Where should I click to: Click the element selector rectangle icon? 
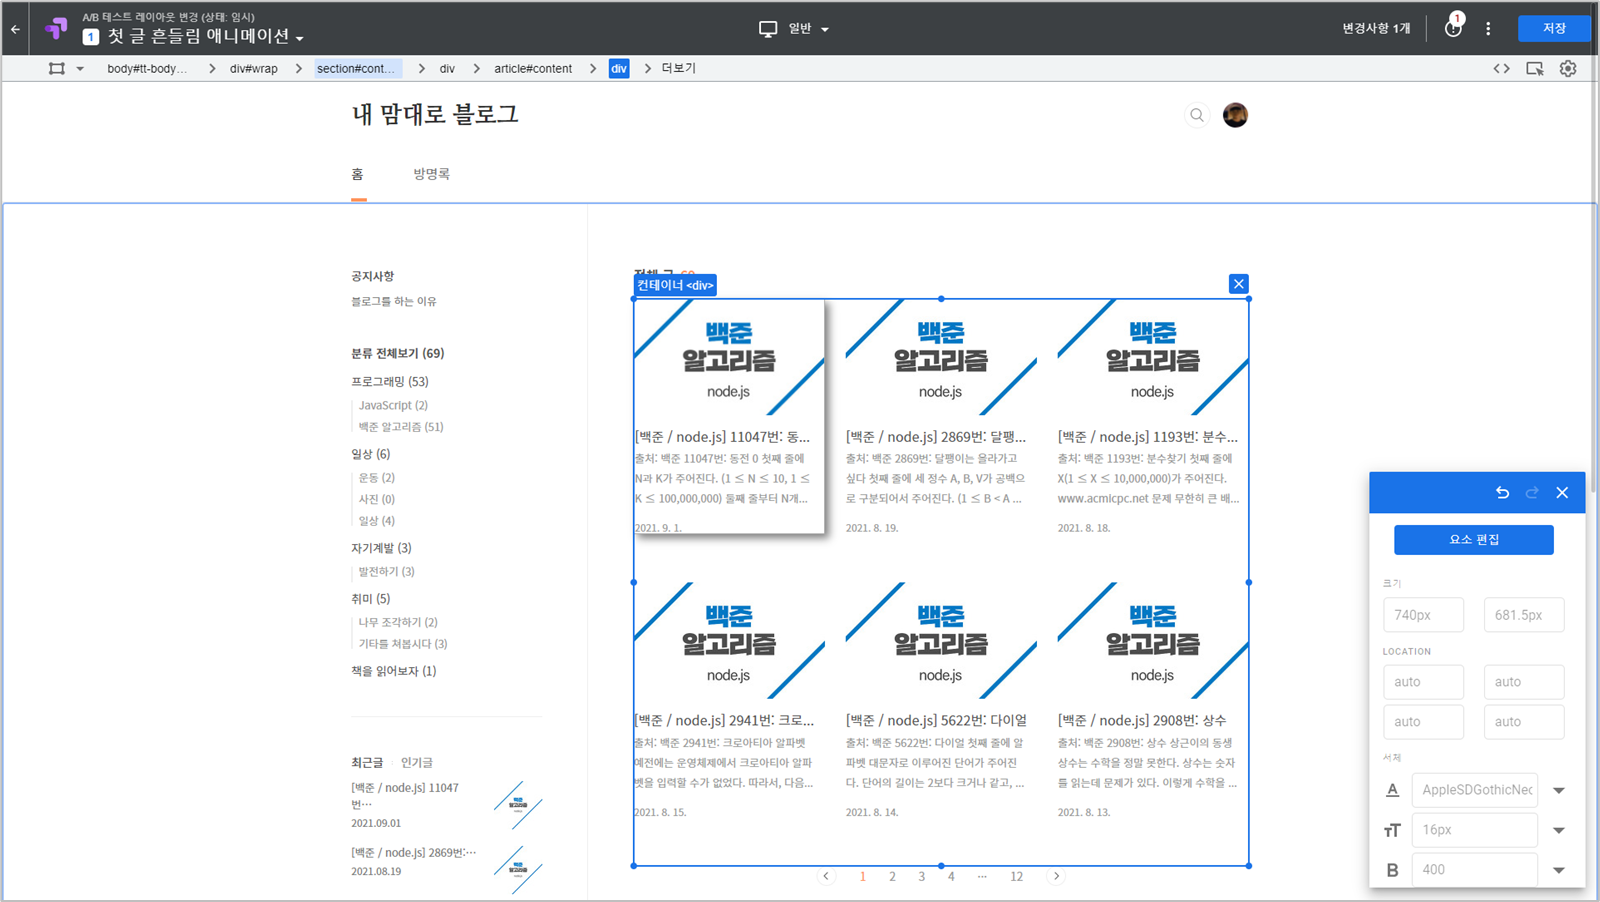click(57, 68)
